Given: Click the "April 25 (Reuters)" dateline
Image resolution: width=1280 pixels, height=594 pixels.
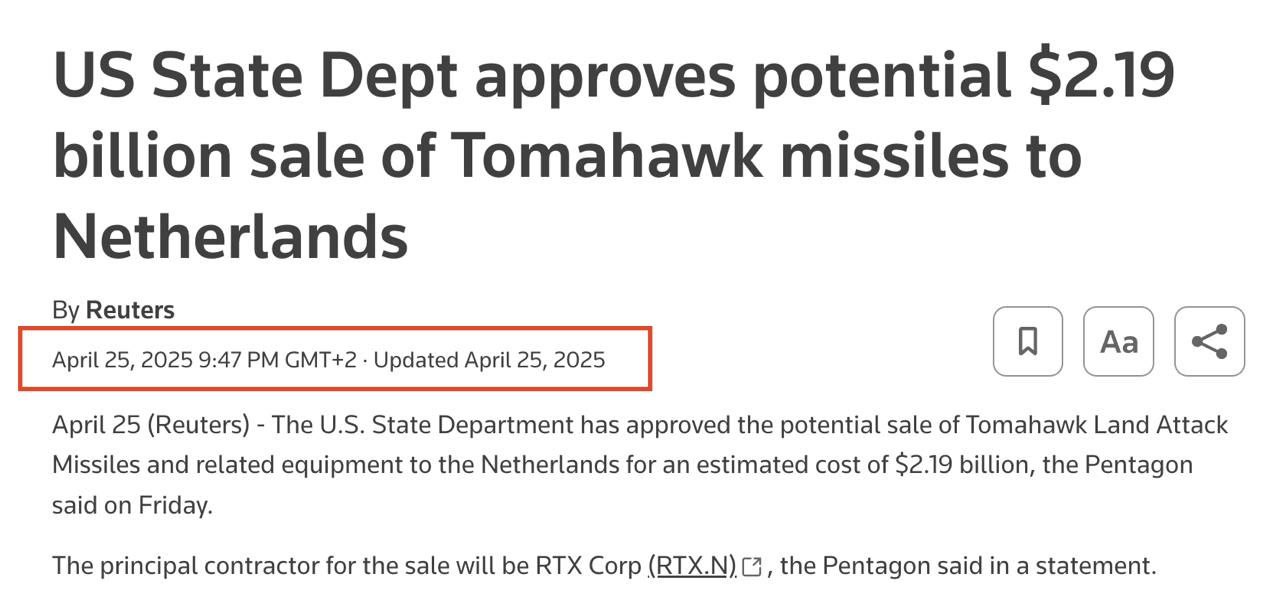Looking at the screenshot, I should click(x=150, y=425).
